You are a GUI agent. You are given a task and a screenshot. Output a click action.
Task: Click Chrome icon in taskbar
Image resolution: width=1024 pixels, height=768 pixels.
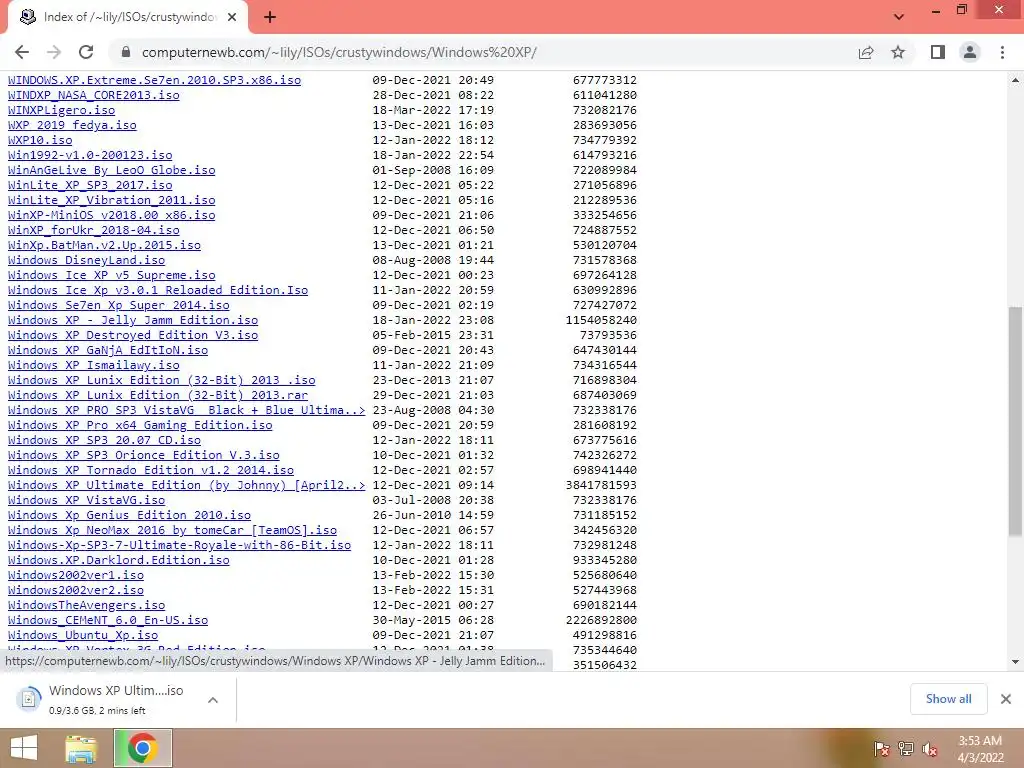[x=142, y=748]
